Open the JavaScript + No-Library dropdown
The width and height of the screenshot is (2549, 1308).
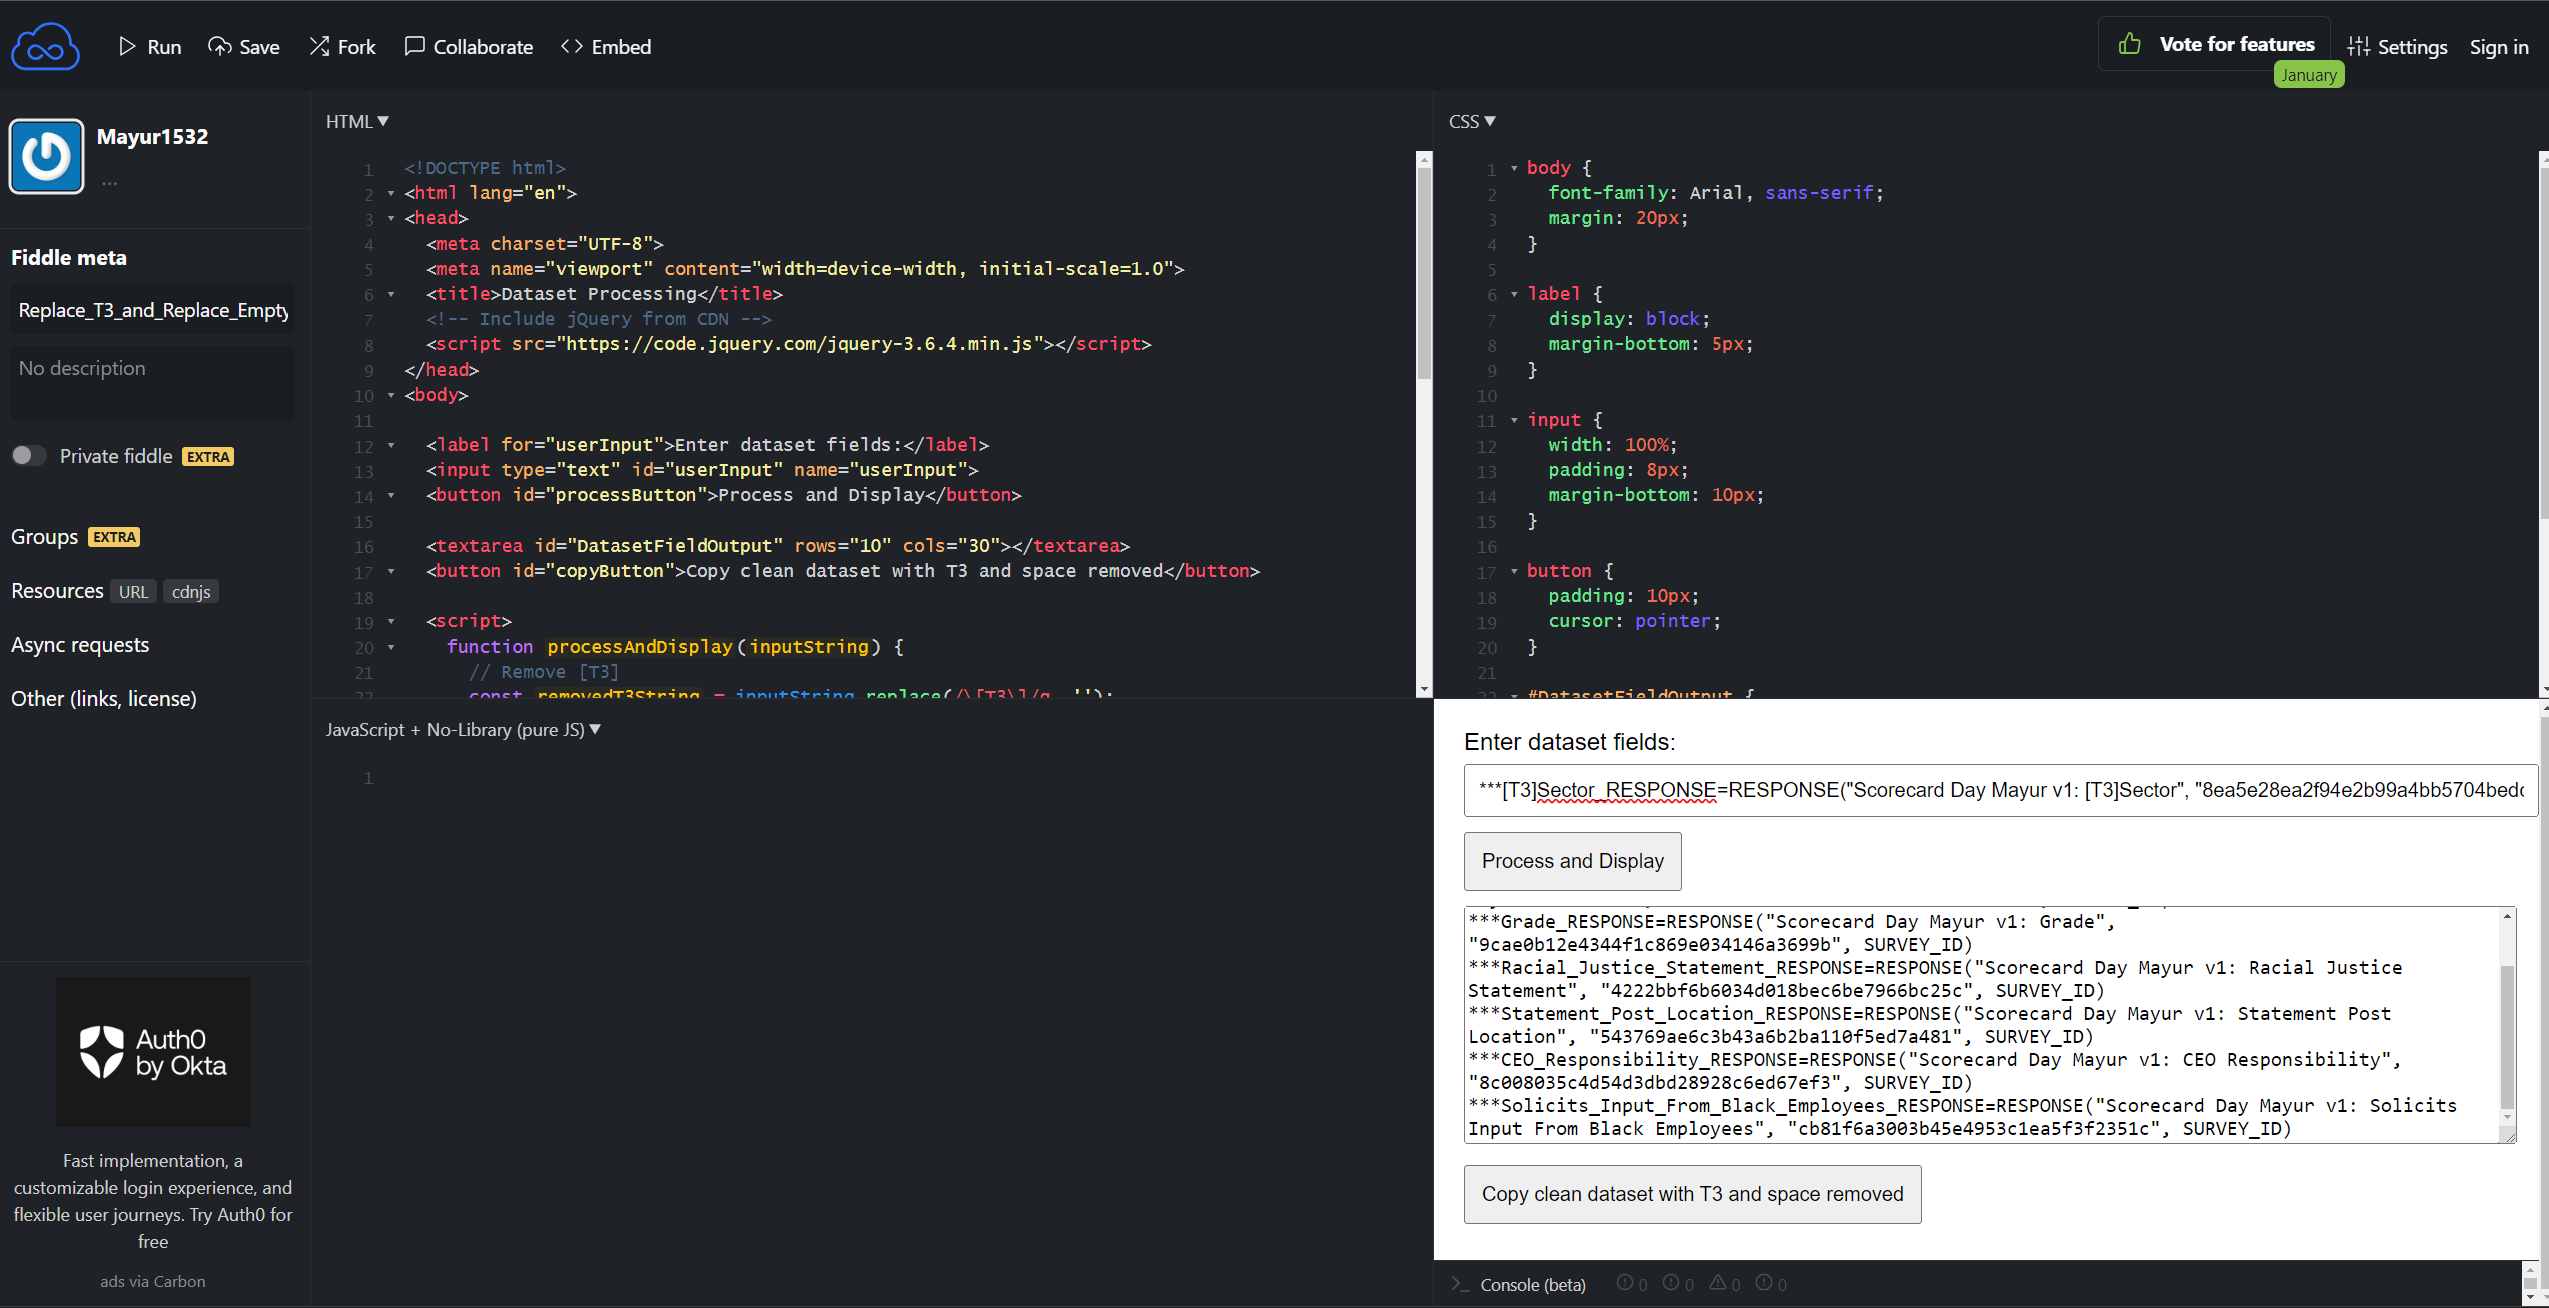coord(463,729)
